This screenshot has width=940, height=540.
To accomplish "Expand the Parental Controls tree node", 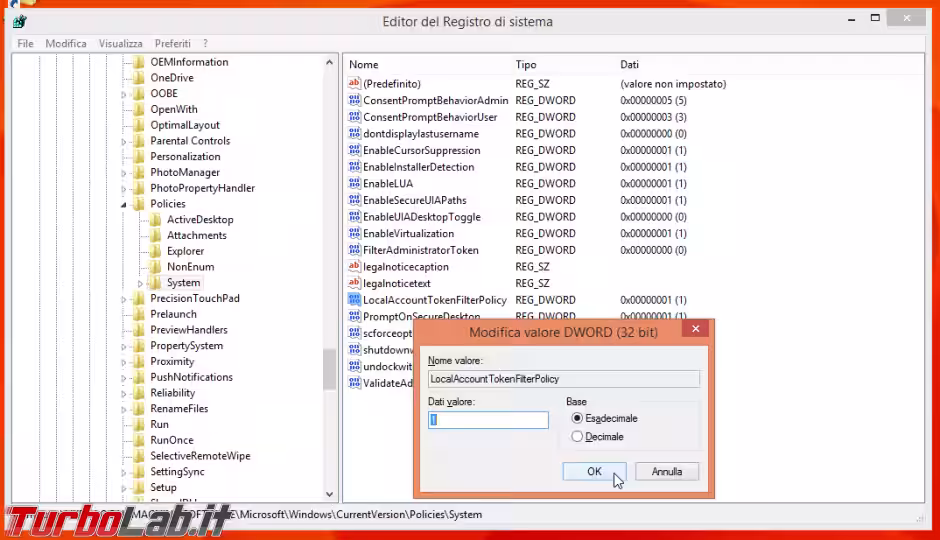I will 125,141.
